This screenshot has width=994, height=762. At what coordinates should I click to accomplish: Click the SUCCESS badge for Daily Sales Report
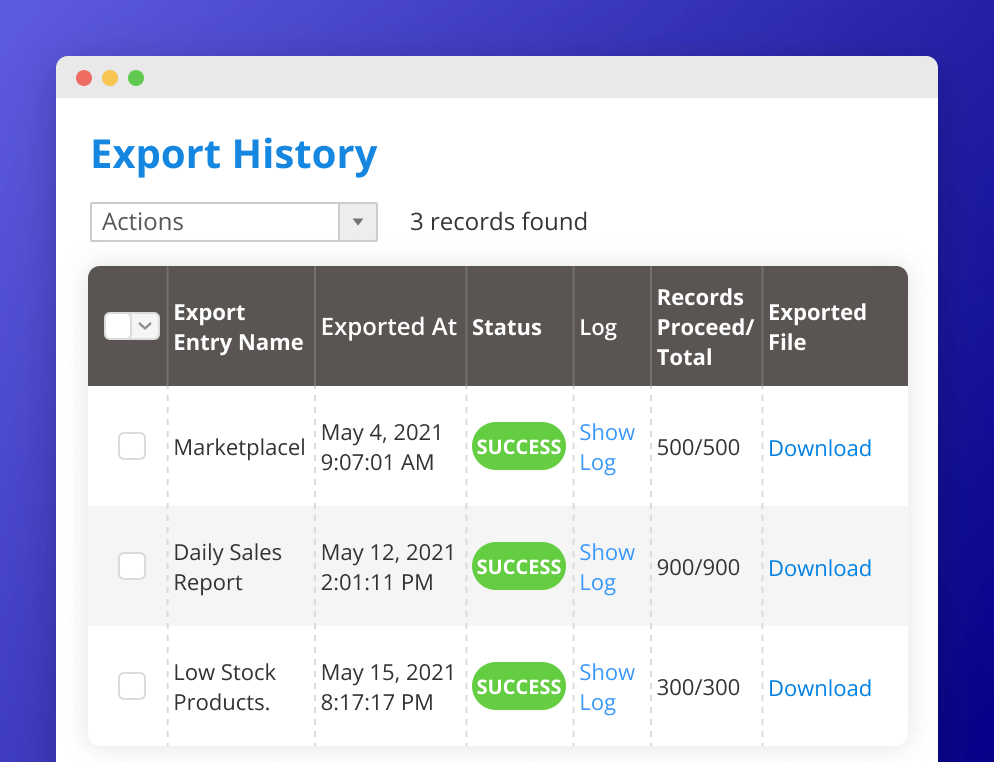point(518,566)
